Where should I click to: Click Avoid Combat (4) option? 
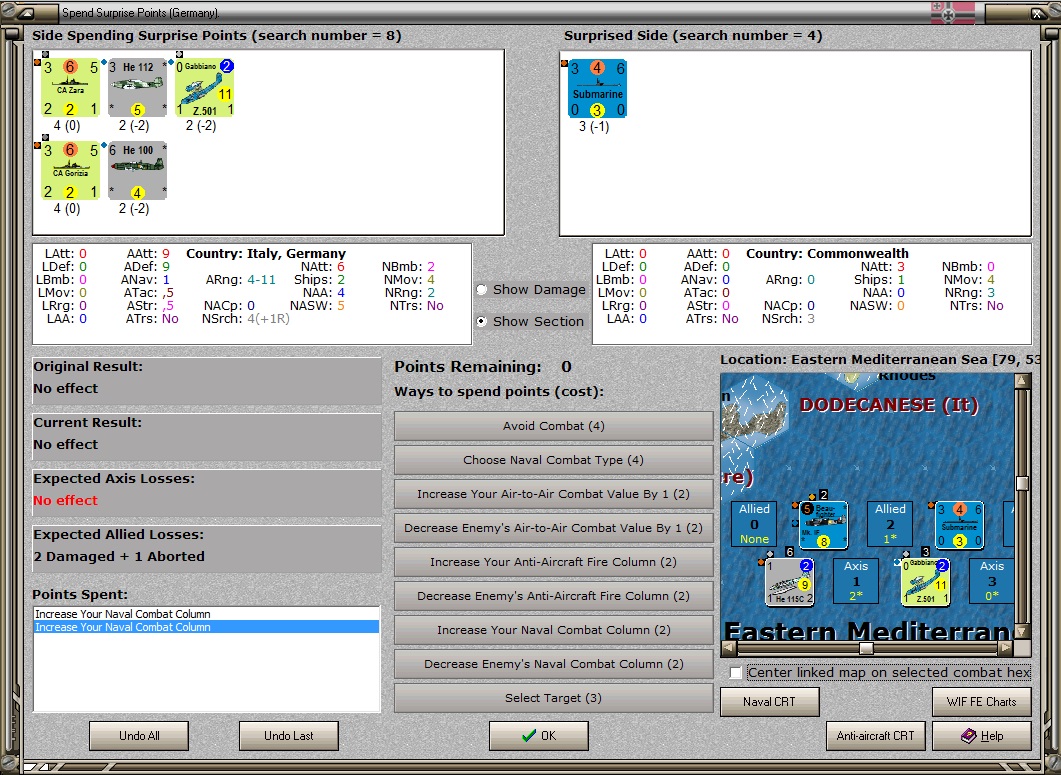(554, 426)
